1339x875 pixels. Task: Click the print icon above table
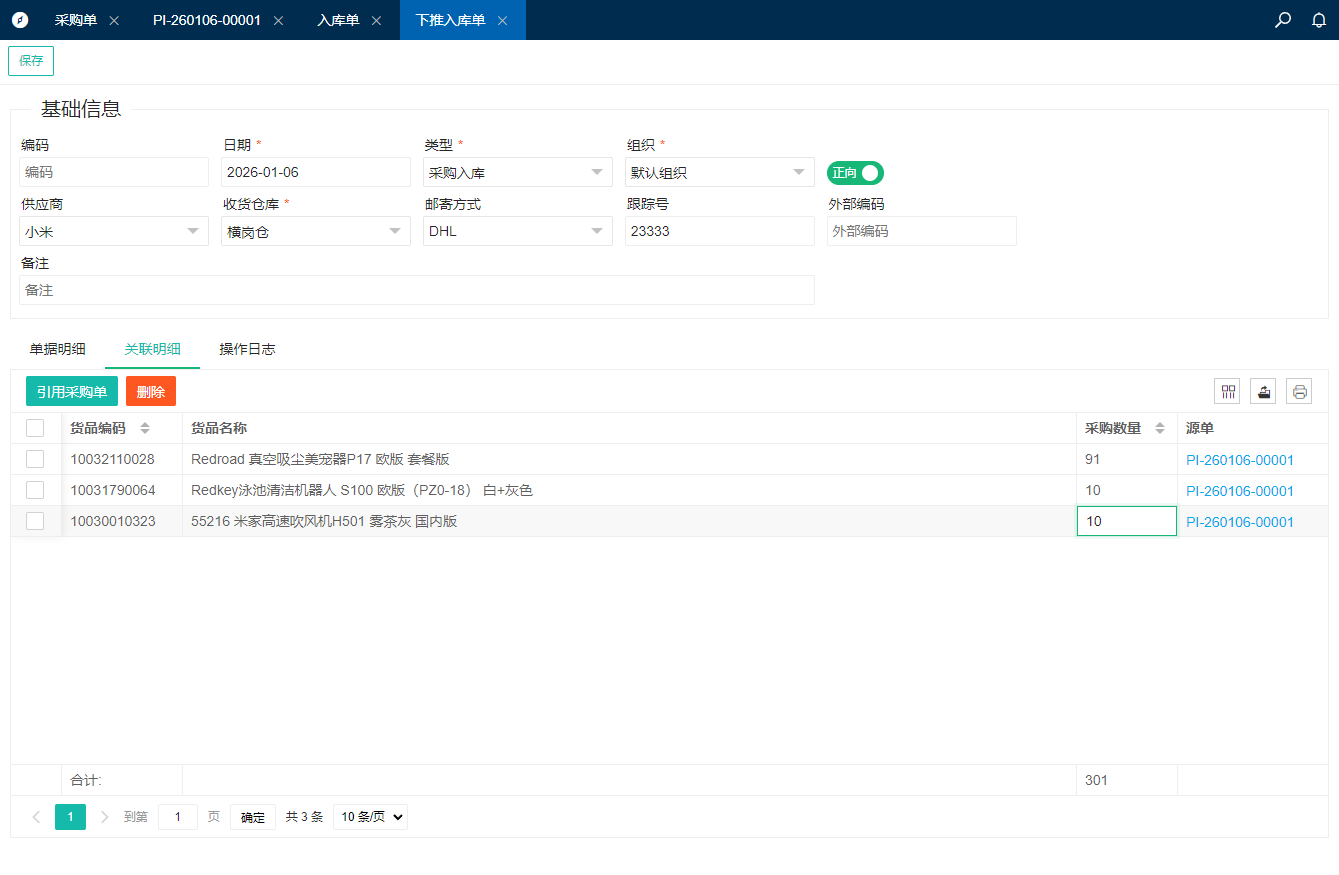[1299, 392]
